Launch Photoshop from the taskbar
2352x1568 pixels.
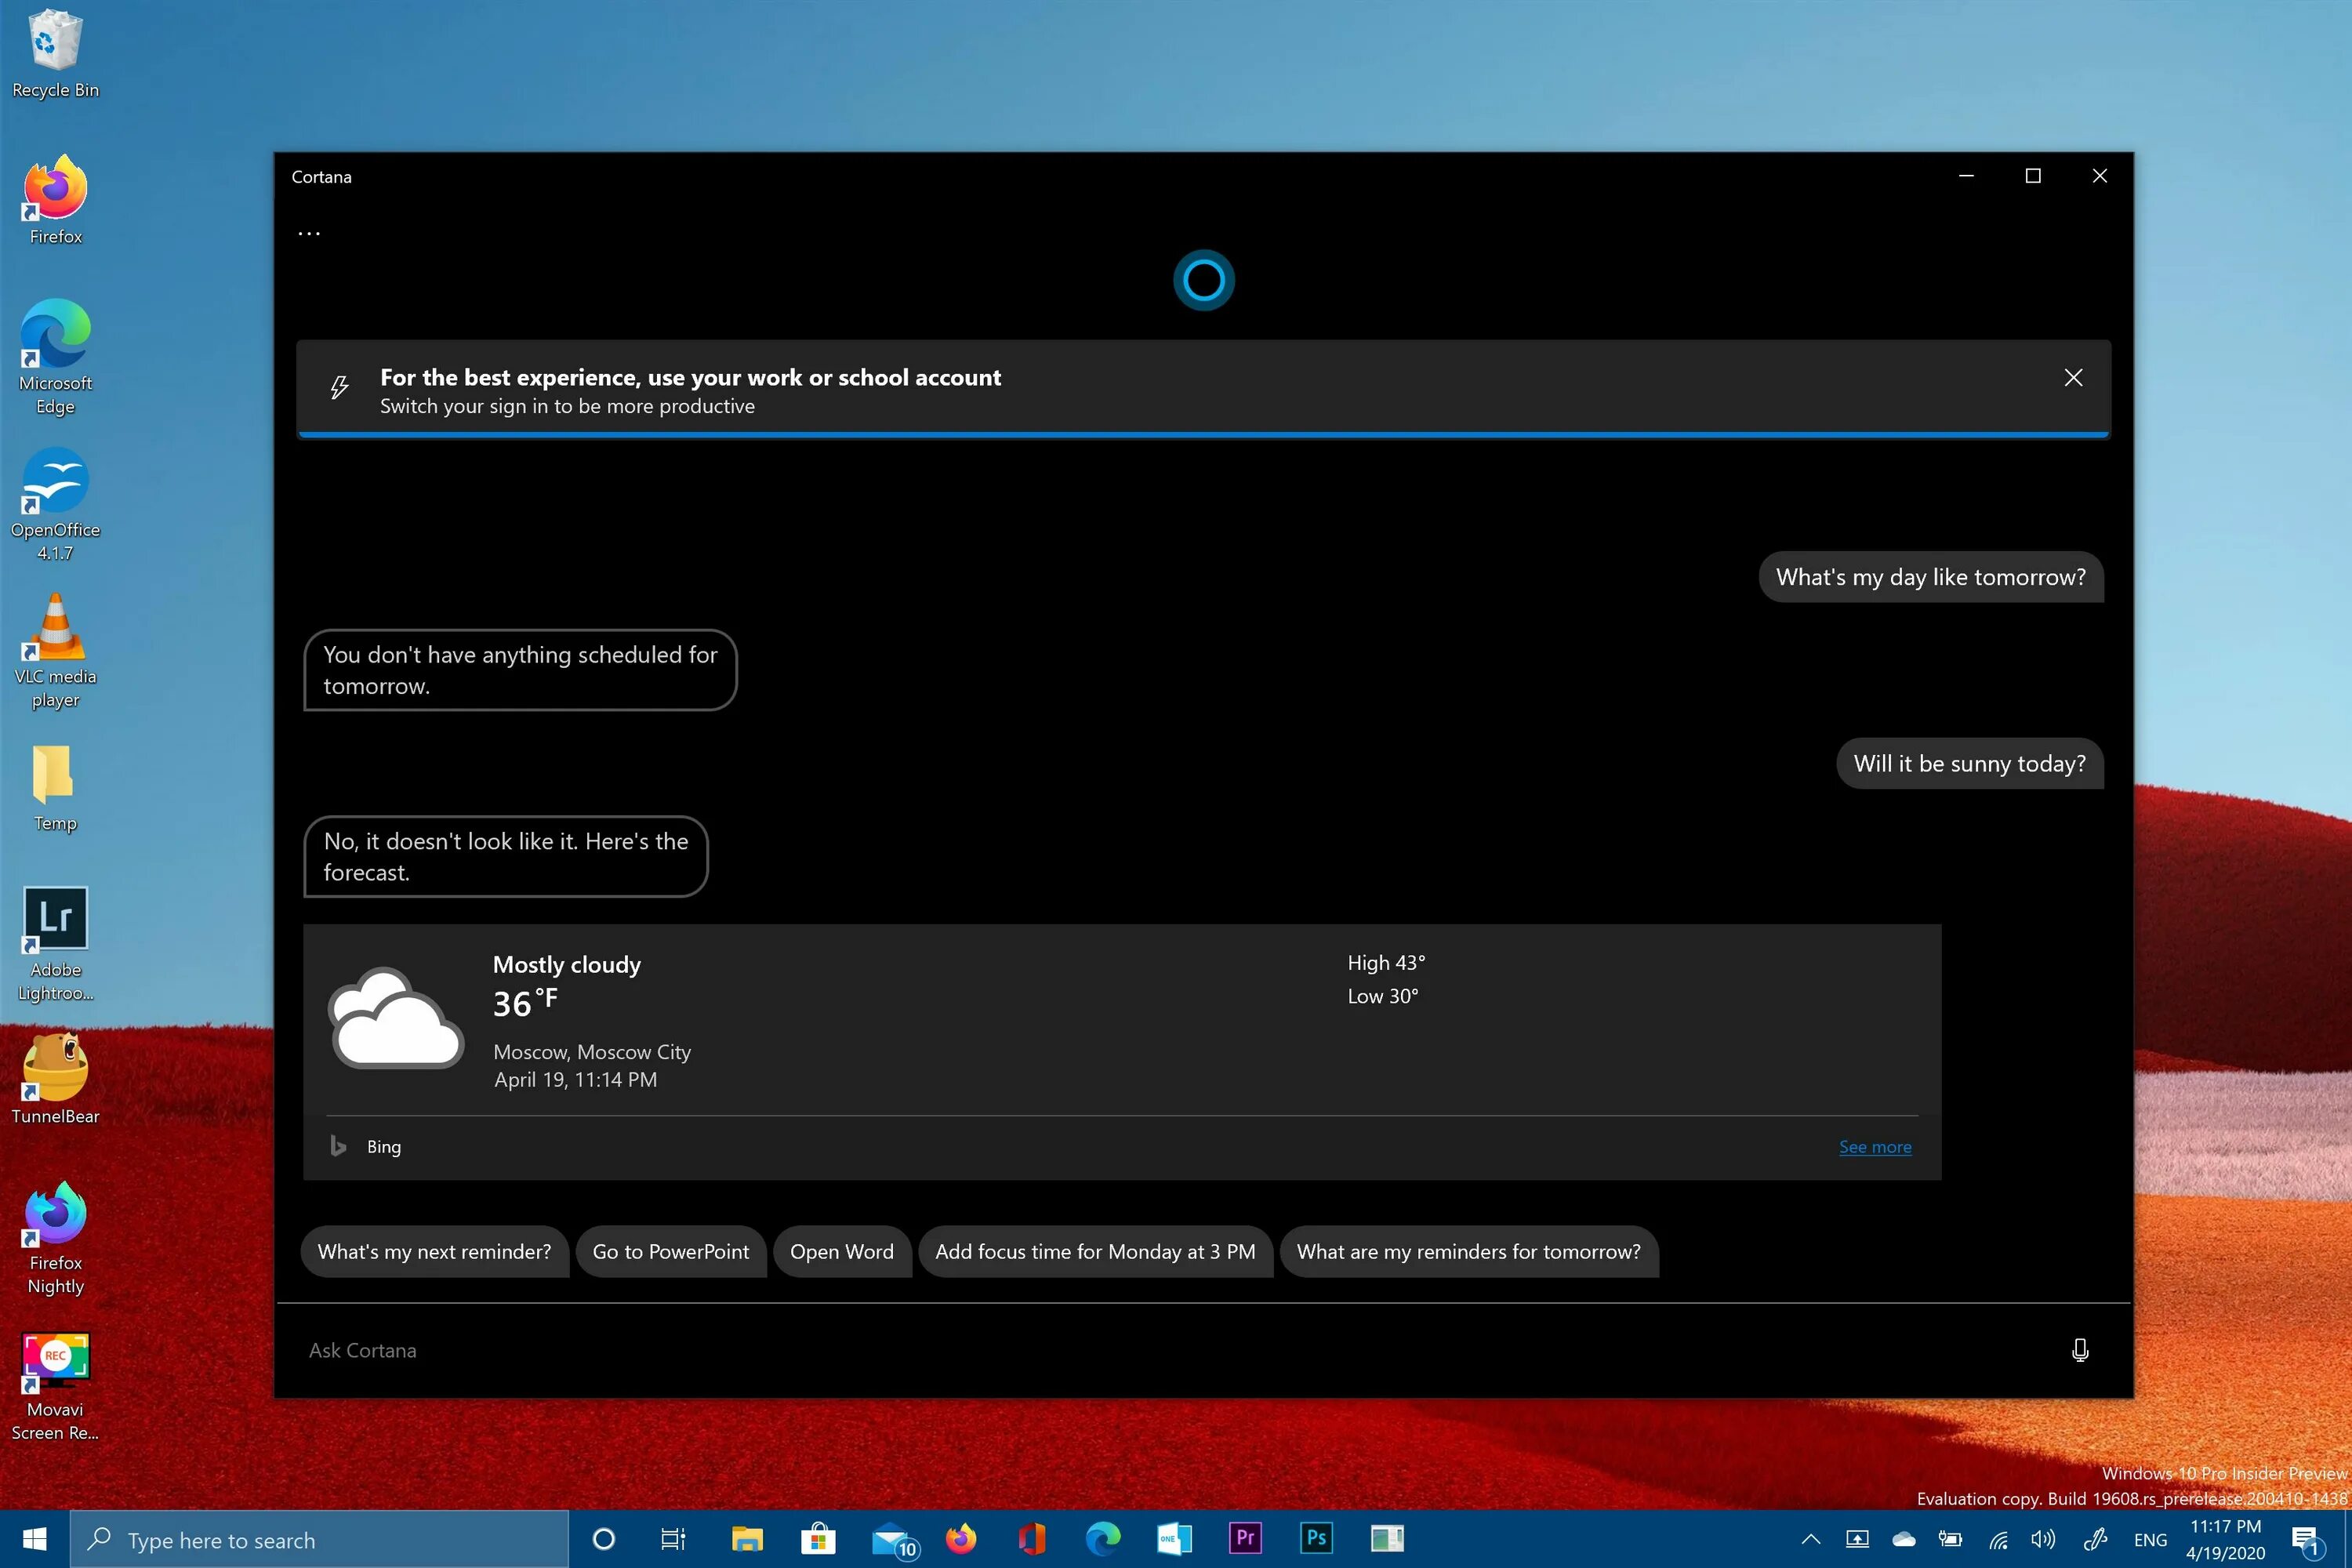point(1316,1538)
